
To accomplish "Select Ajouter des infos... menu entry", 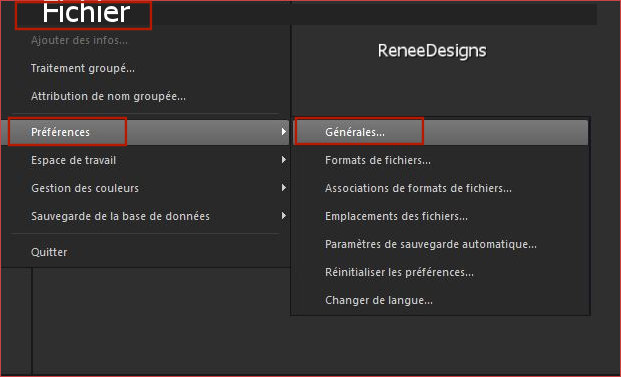I will (x=79, y=40).
